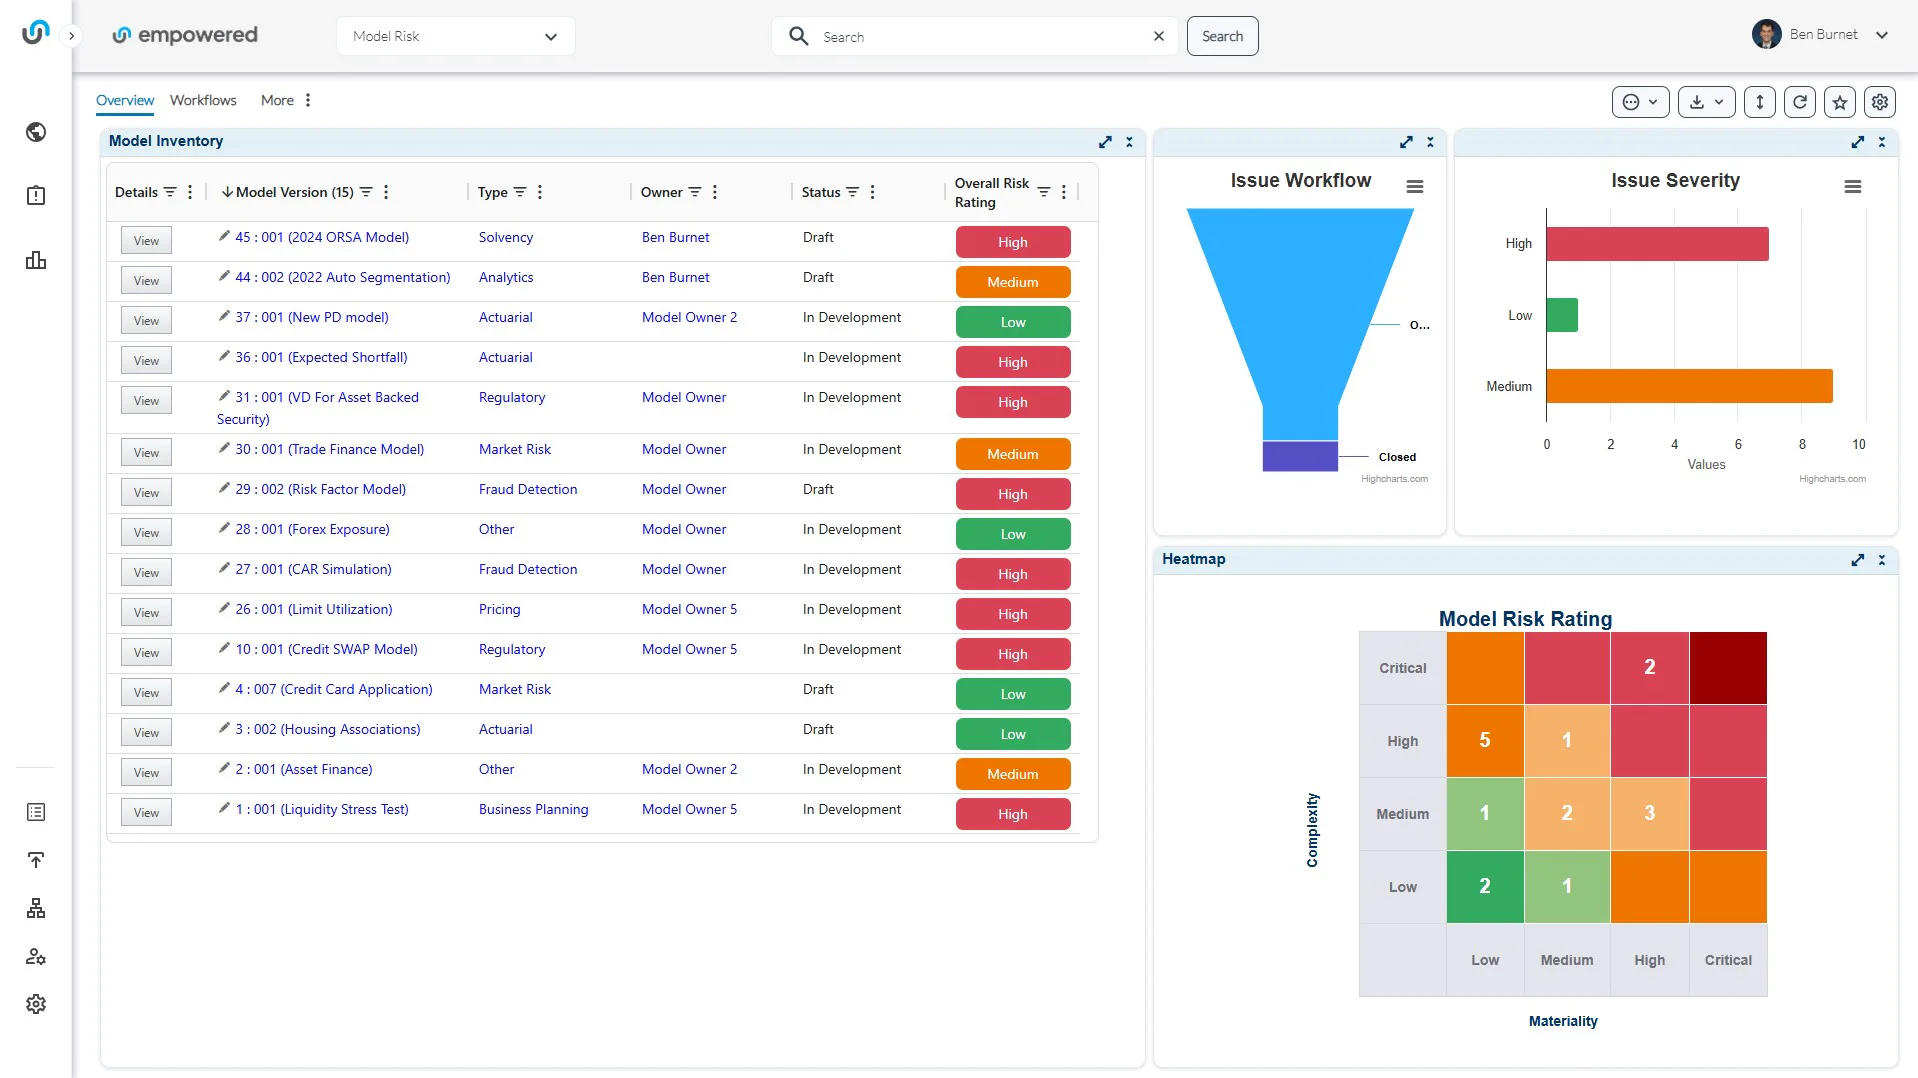This screenshot has height=1078, width=1918.
Task: Click View for Liquidity Stress Test row
Action: click(x=146, y=813)
